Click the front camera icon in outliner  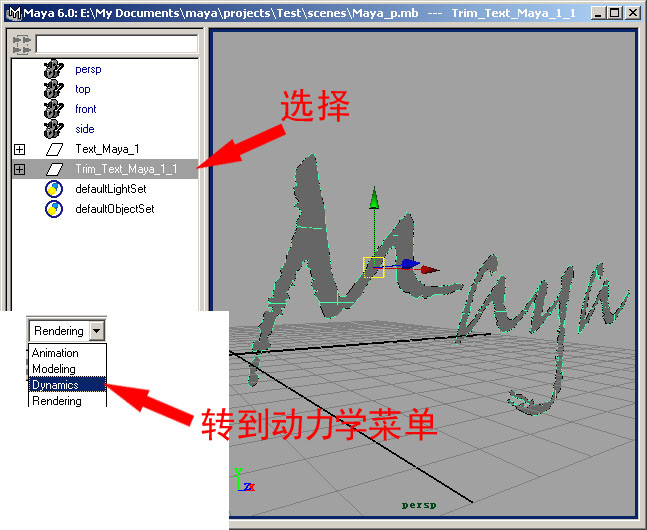[54, 109]
